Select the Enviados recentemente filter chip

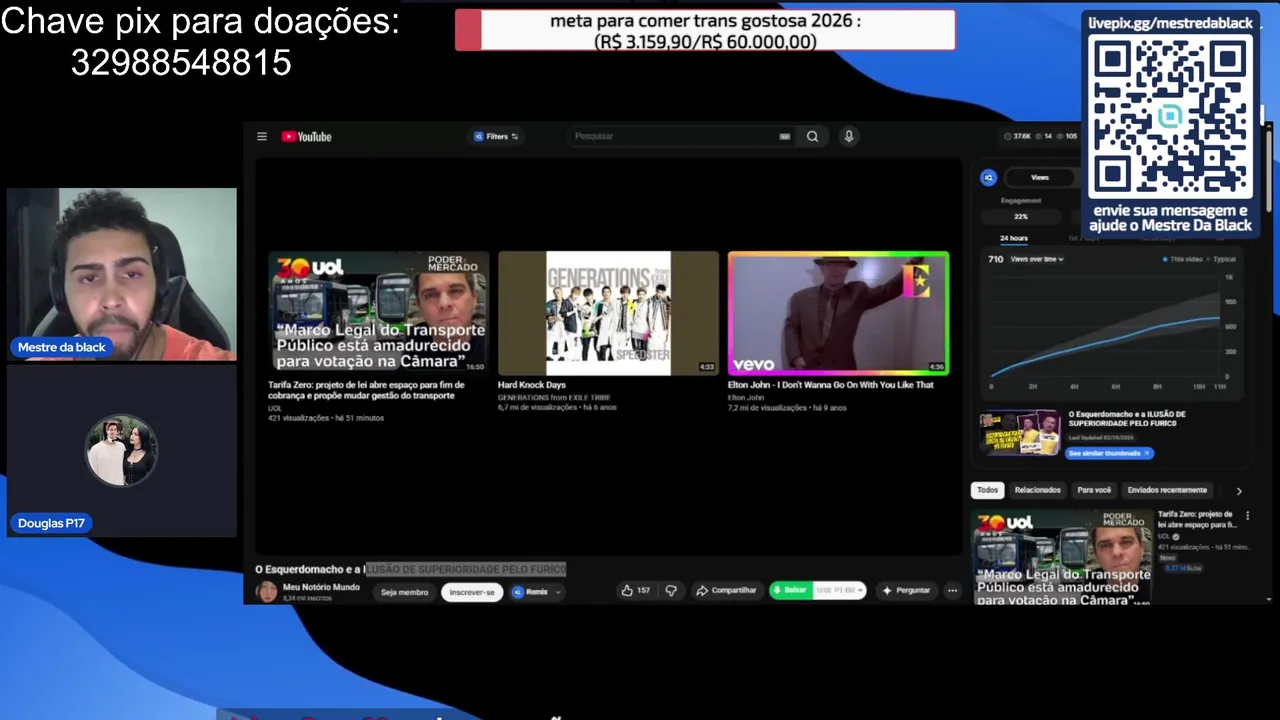(x=1167, y=490)
